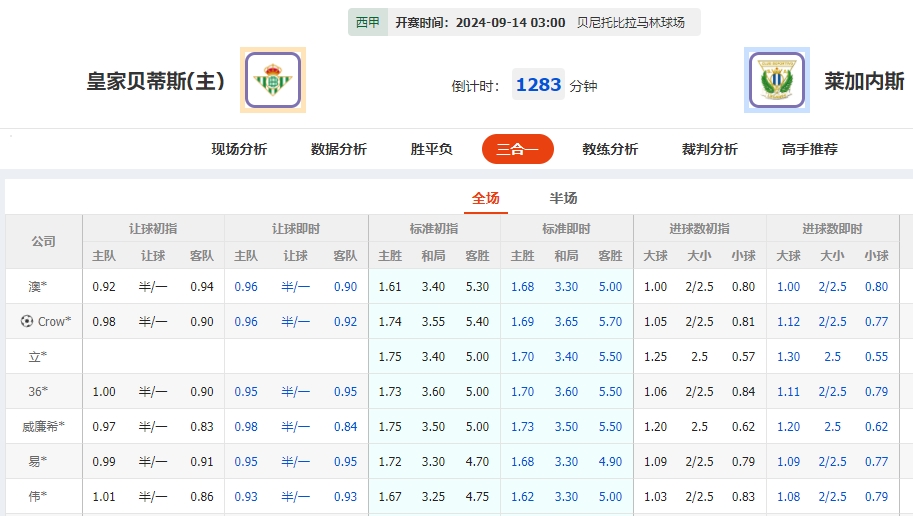Go to the 裁判分析 tab
913x516 pixels.
click(x=710, y=149)
